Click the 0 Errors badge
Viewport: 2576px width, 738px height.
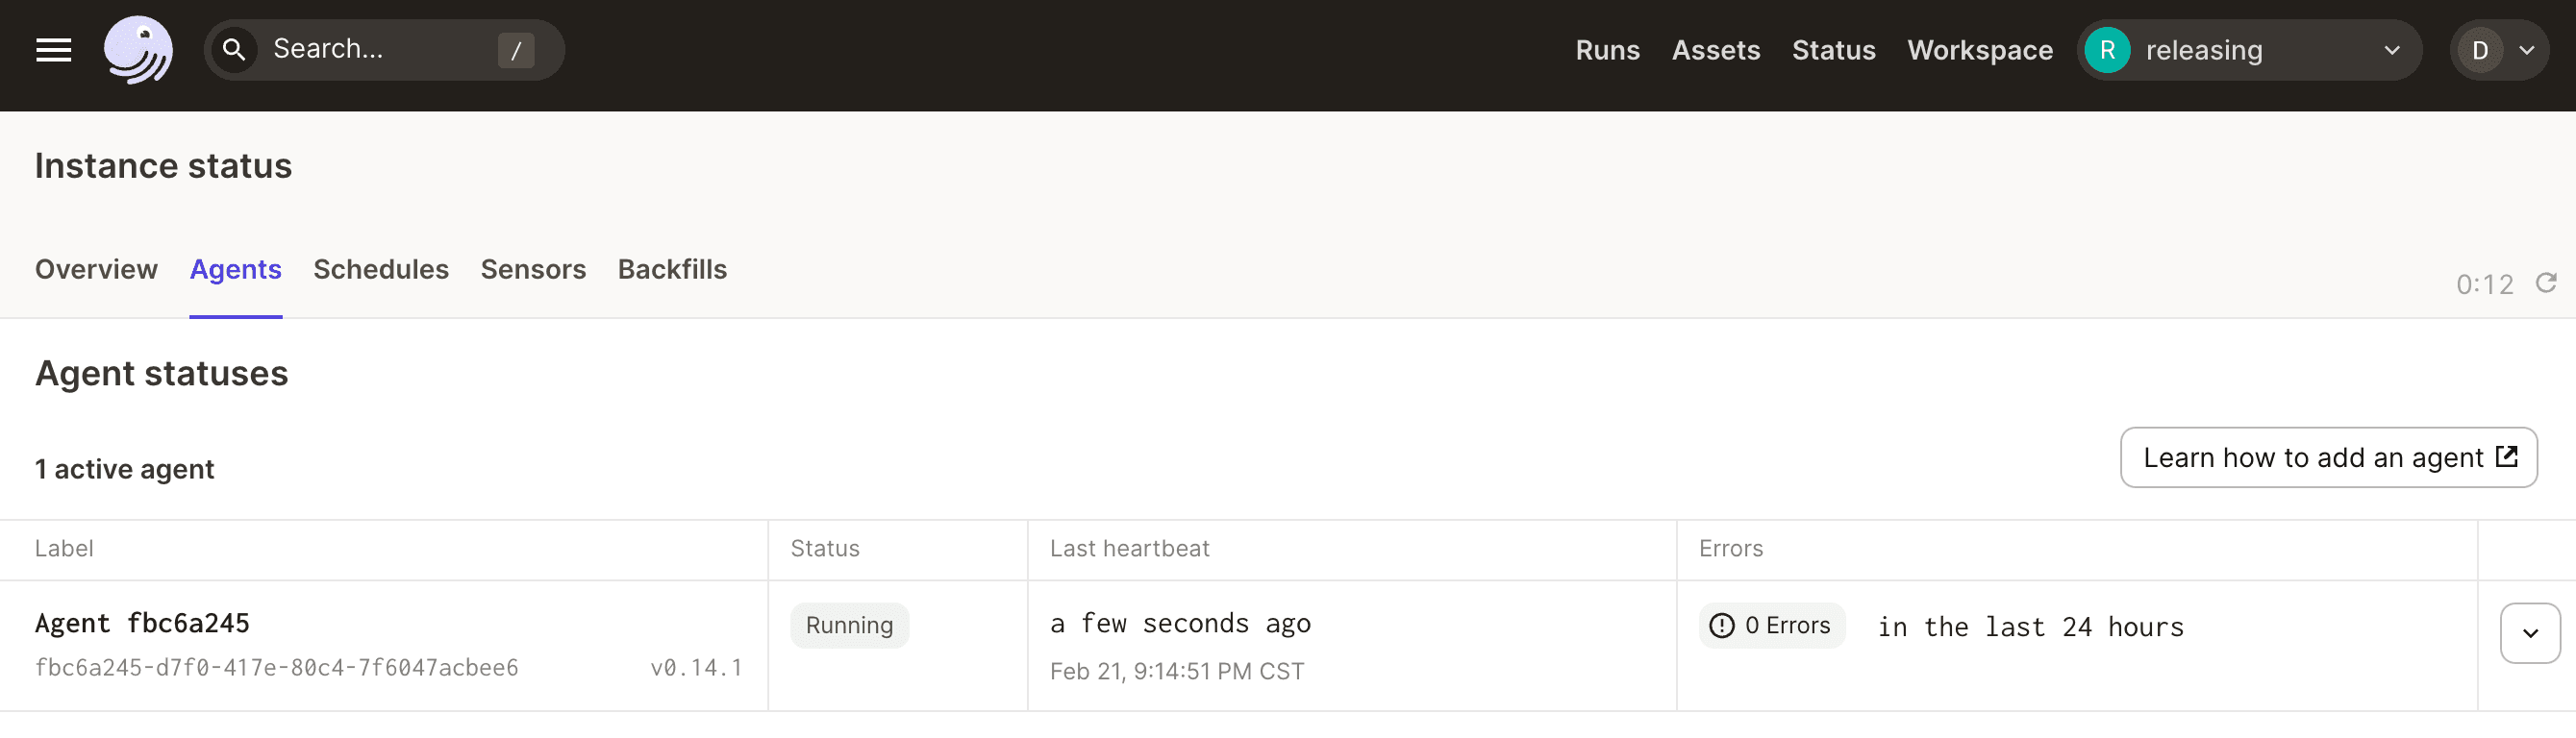(x=1770, y=625)
